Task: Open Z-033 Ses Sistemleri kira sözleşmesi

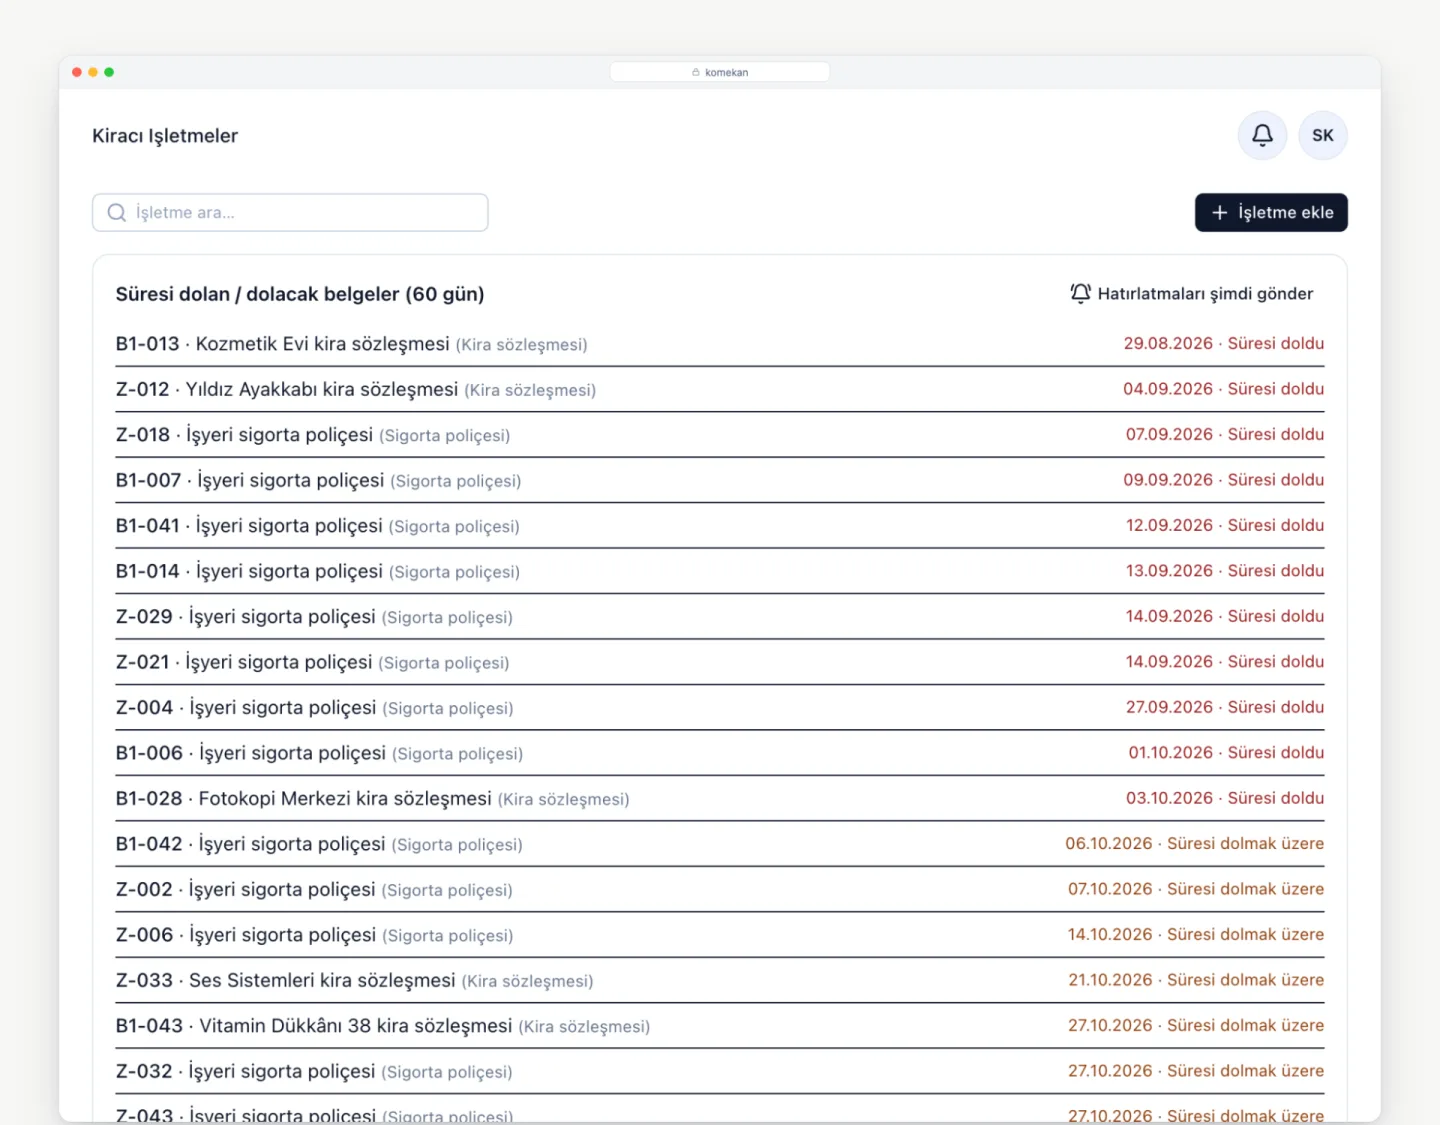Action: pos(720,981)
